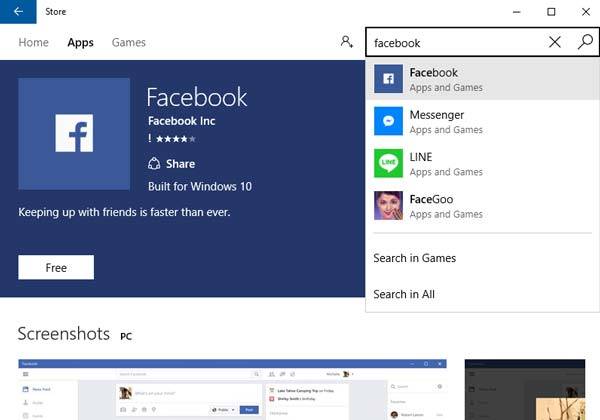Choose the Facebook Apps and Games suggestion
This screenshot has width=600, height=420.
(x=482, y=79)
